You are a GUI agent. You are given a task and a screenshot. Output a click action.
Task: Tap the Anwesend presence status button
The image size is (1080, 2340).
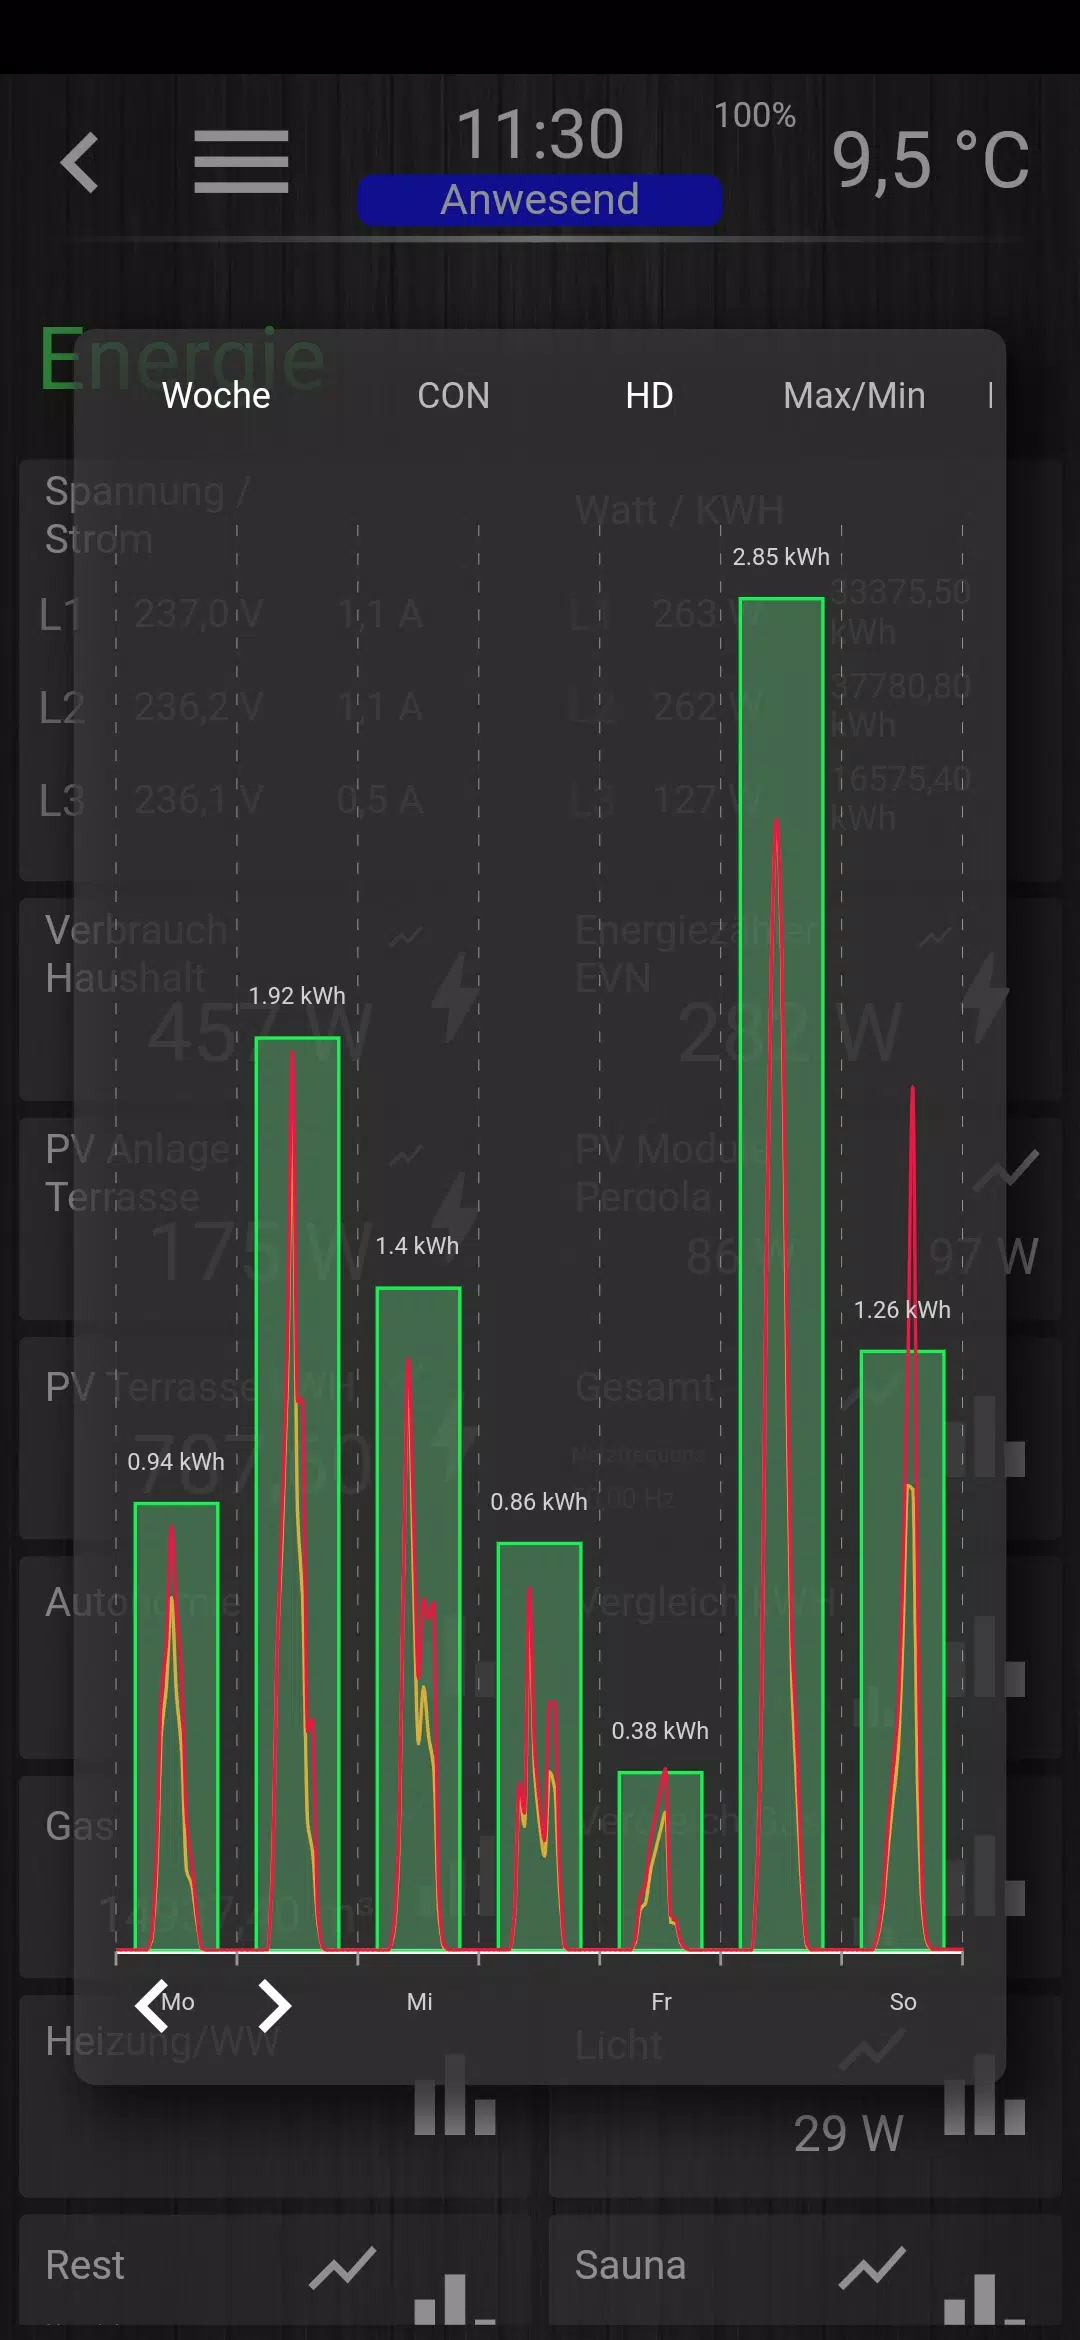pyautogui.click(x=540, y=200)
